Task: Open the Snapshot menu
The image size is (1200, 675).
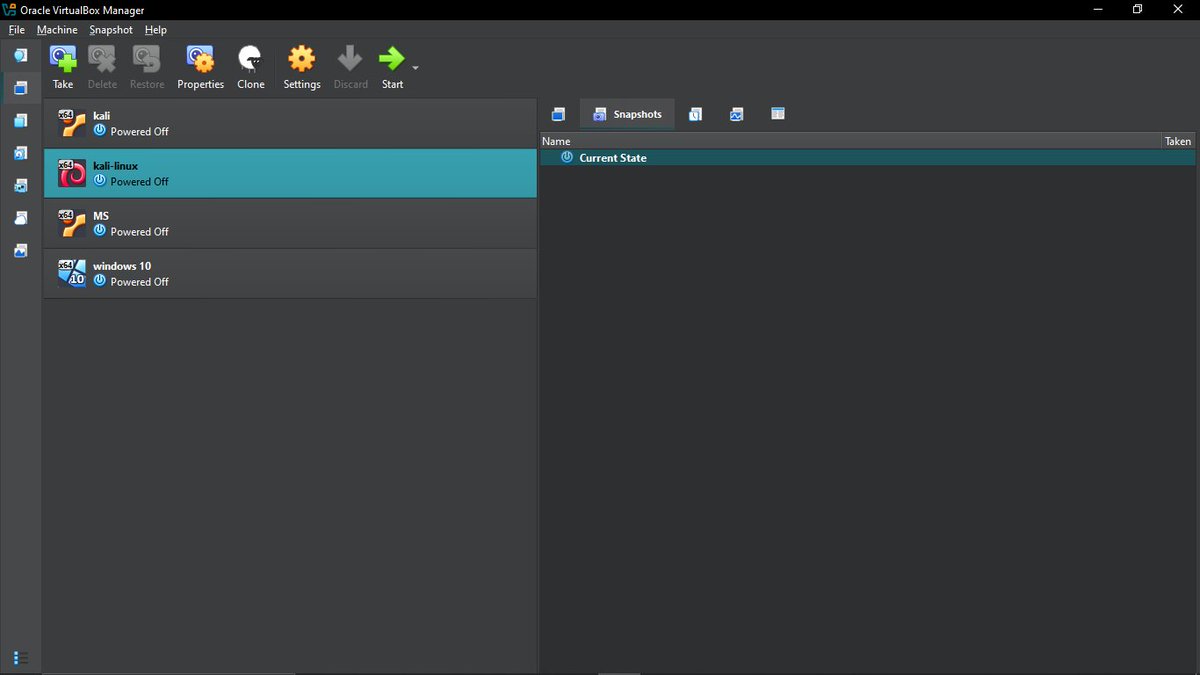Action: [111, 30]
